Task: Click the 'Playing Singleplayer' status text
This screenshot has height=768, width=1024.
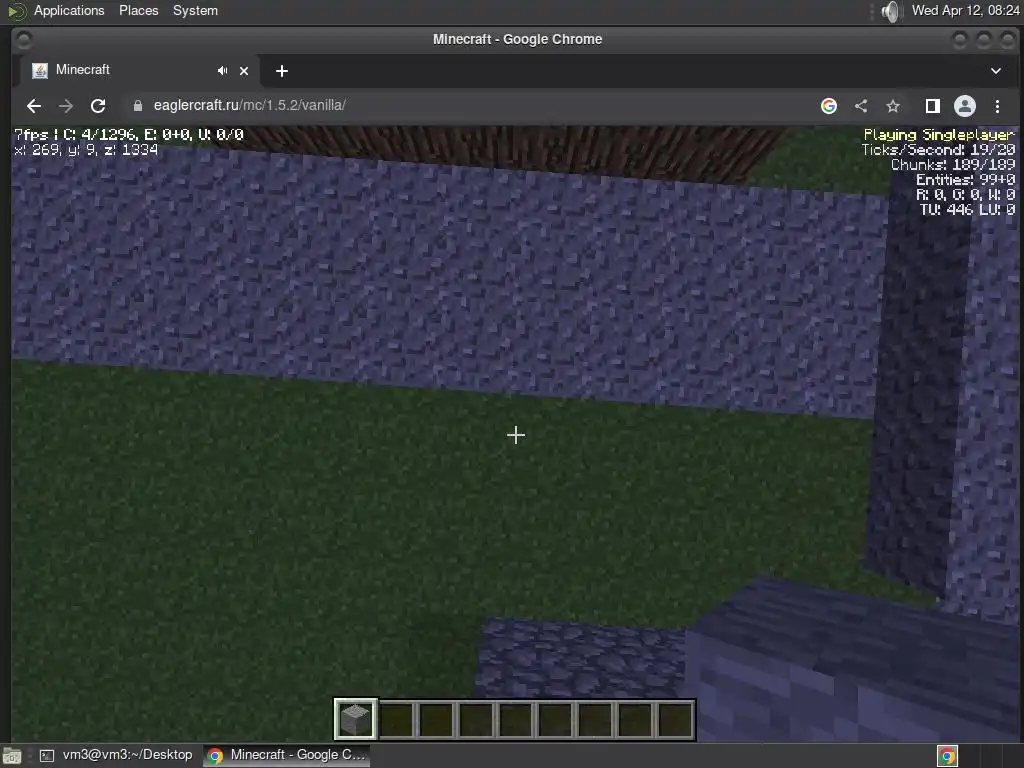Action: (939, 135)
